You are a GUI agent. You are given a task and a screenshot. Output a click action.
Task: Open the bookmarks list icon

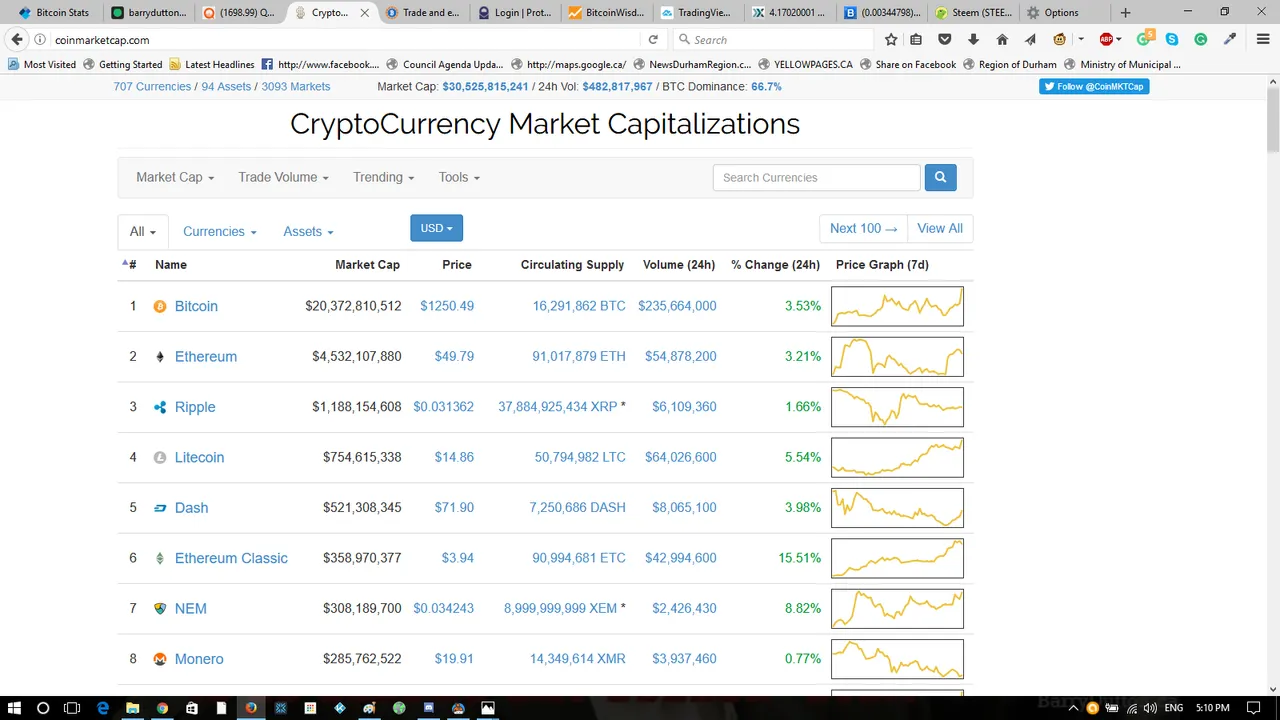pyautogui.click(x=916, y=40)
